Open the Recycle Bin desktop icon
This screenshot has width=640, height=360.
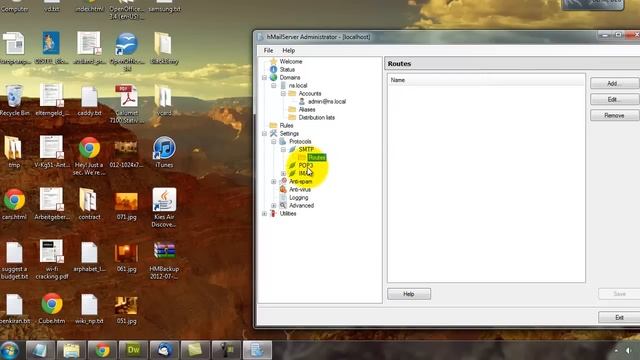click(x=14, y=100)
